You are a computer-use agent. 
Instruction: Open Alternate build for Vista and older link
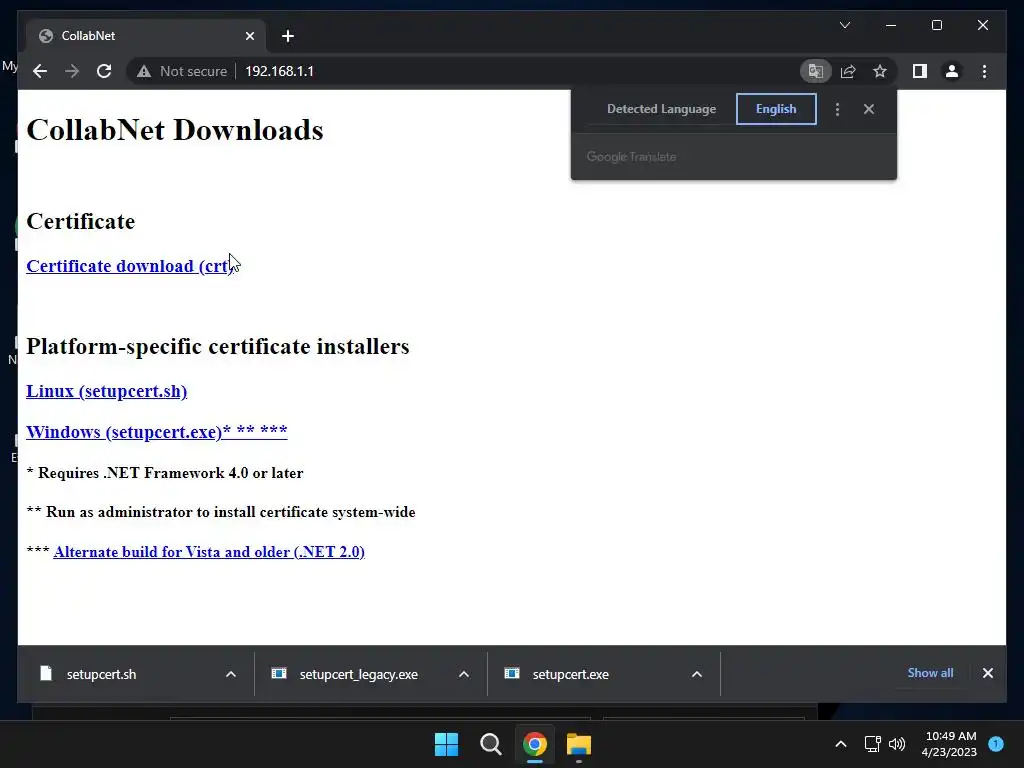coord(209,552)
